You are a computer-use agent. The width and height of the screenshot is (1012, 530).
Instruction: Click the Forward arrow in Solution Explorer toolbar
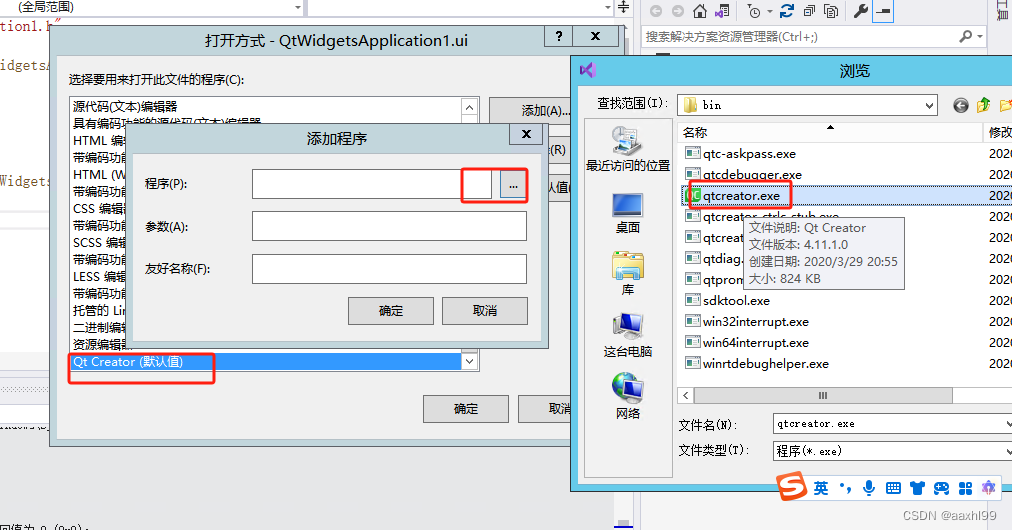click(x=678, y=11)
